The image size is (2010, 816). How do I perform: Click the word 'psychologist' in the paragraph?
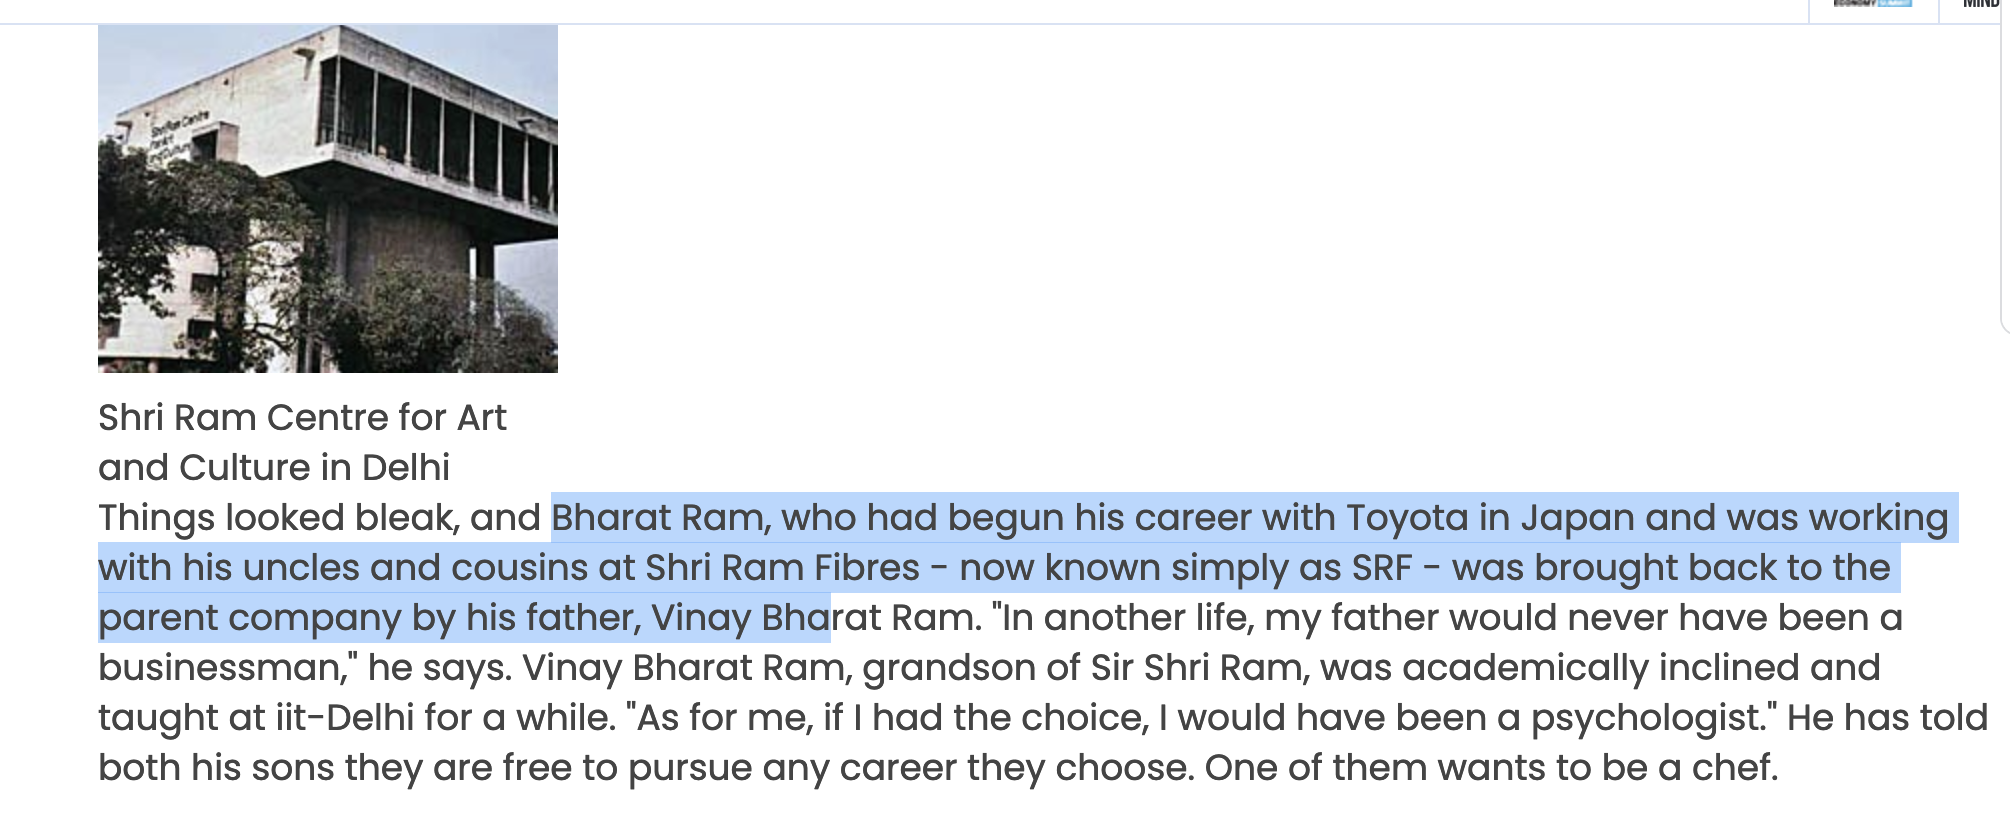(1647, 719)
